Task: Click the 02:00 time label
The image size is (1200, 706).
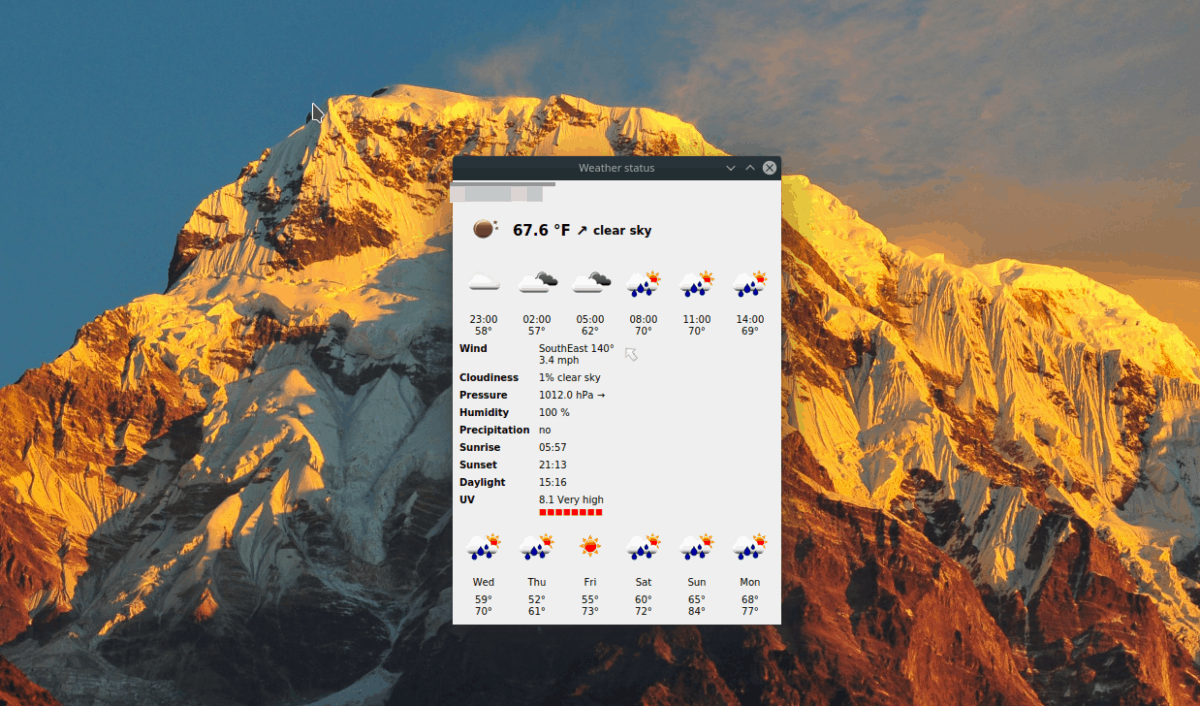Action: pos(537,319)
